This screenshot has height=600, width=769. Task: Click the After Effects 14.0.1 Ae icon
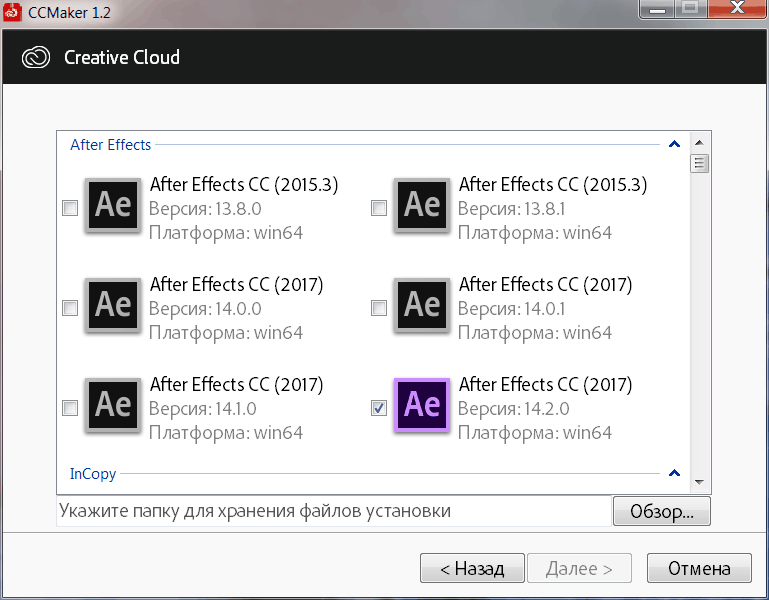[x=422, y=305]
